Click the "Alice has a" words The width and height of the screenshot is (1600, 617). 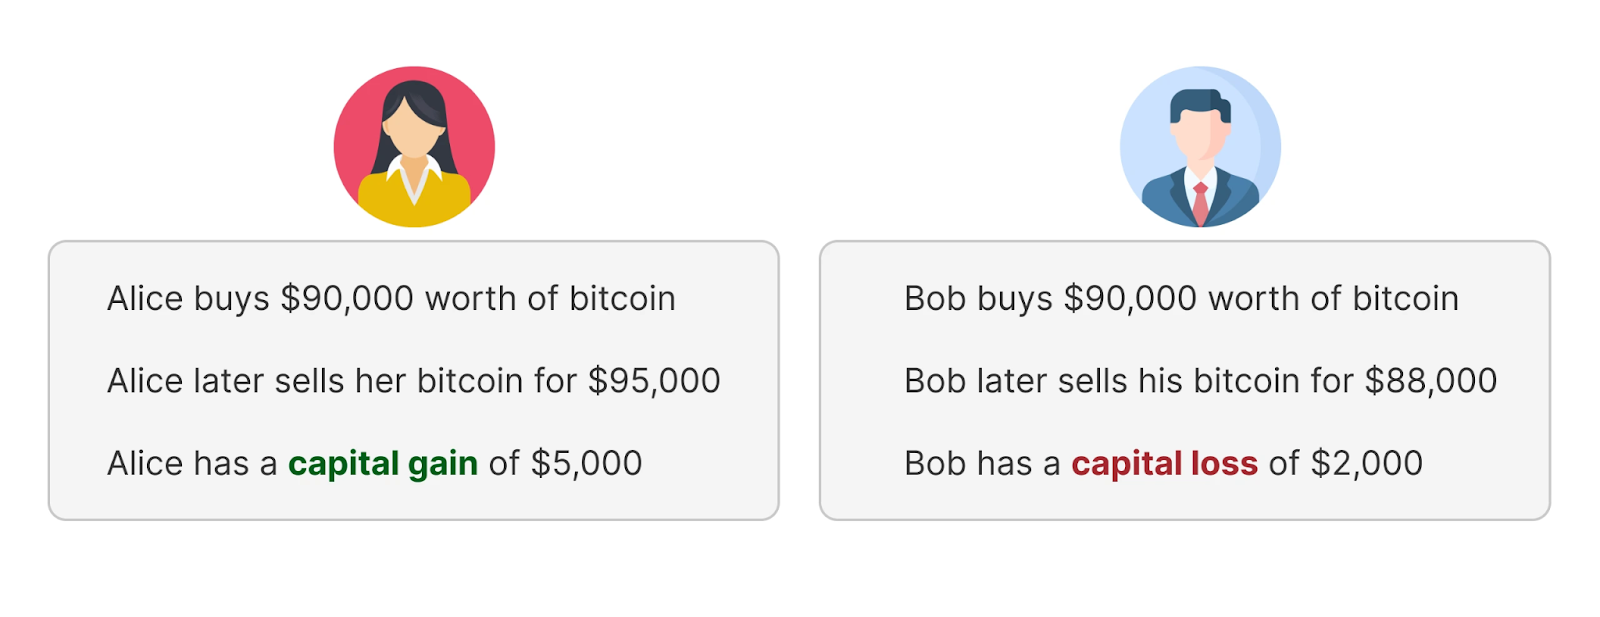click(x=192, y=463)
